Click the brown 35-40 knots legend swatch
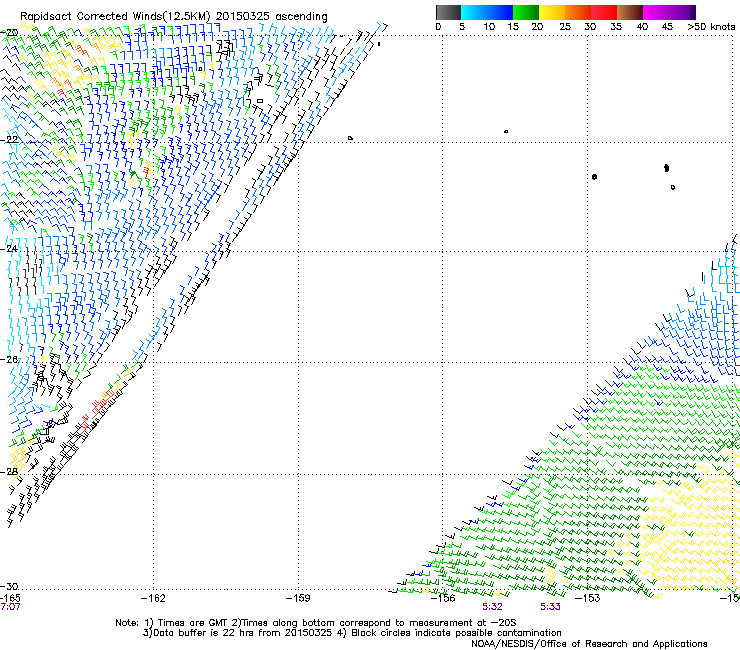Image resolution: width=740 pixels, height=650 pixels. coord(630,12)
